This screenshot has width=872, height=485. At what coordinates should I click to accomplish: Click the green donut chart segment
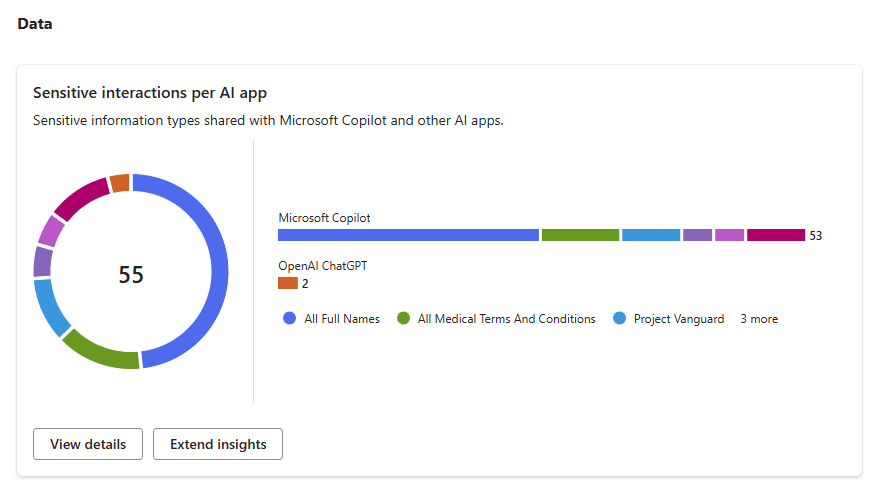[100, 352]
